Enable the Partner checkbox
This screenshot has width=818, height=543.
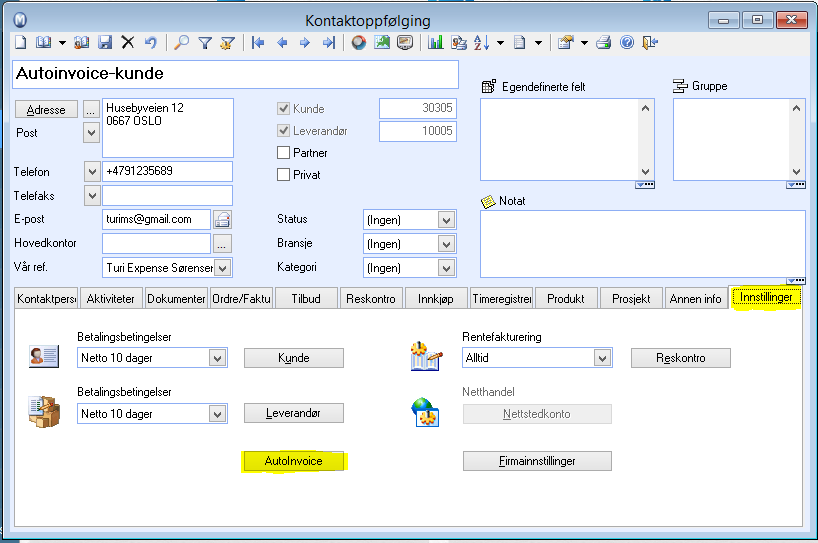[x=283, y=153]
